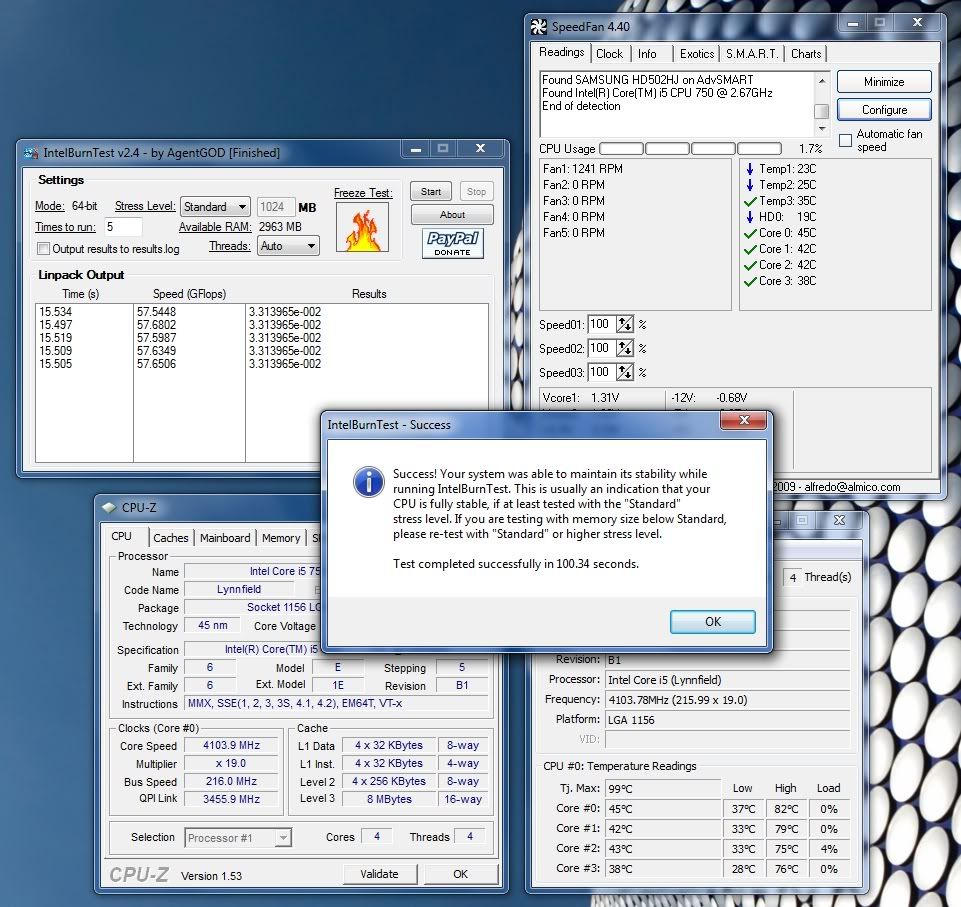Click the Instructions MMX, SSE list
The image size is (961, 907).
coord(336,704)
